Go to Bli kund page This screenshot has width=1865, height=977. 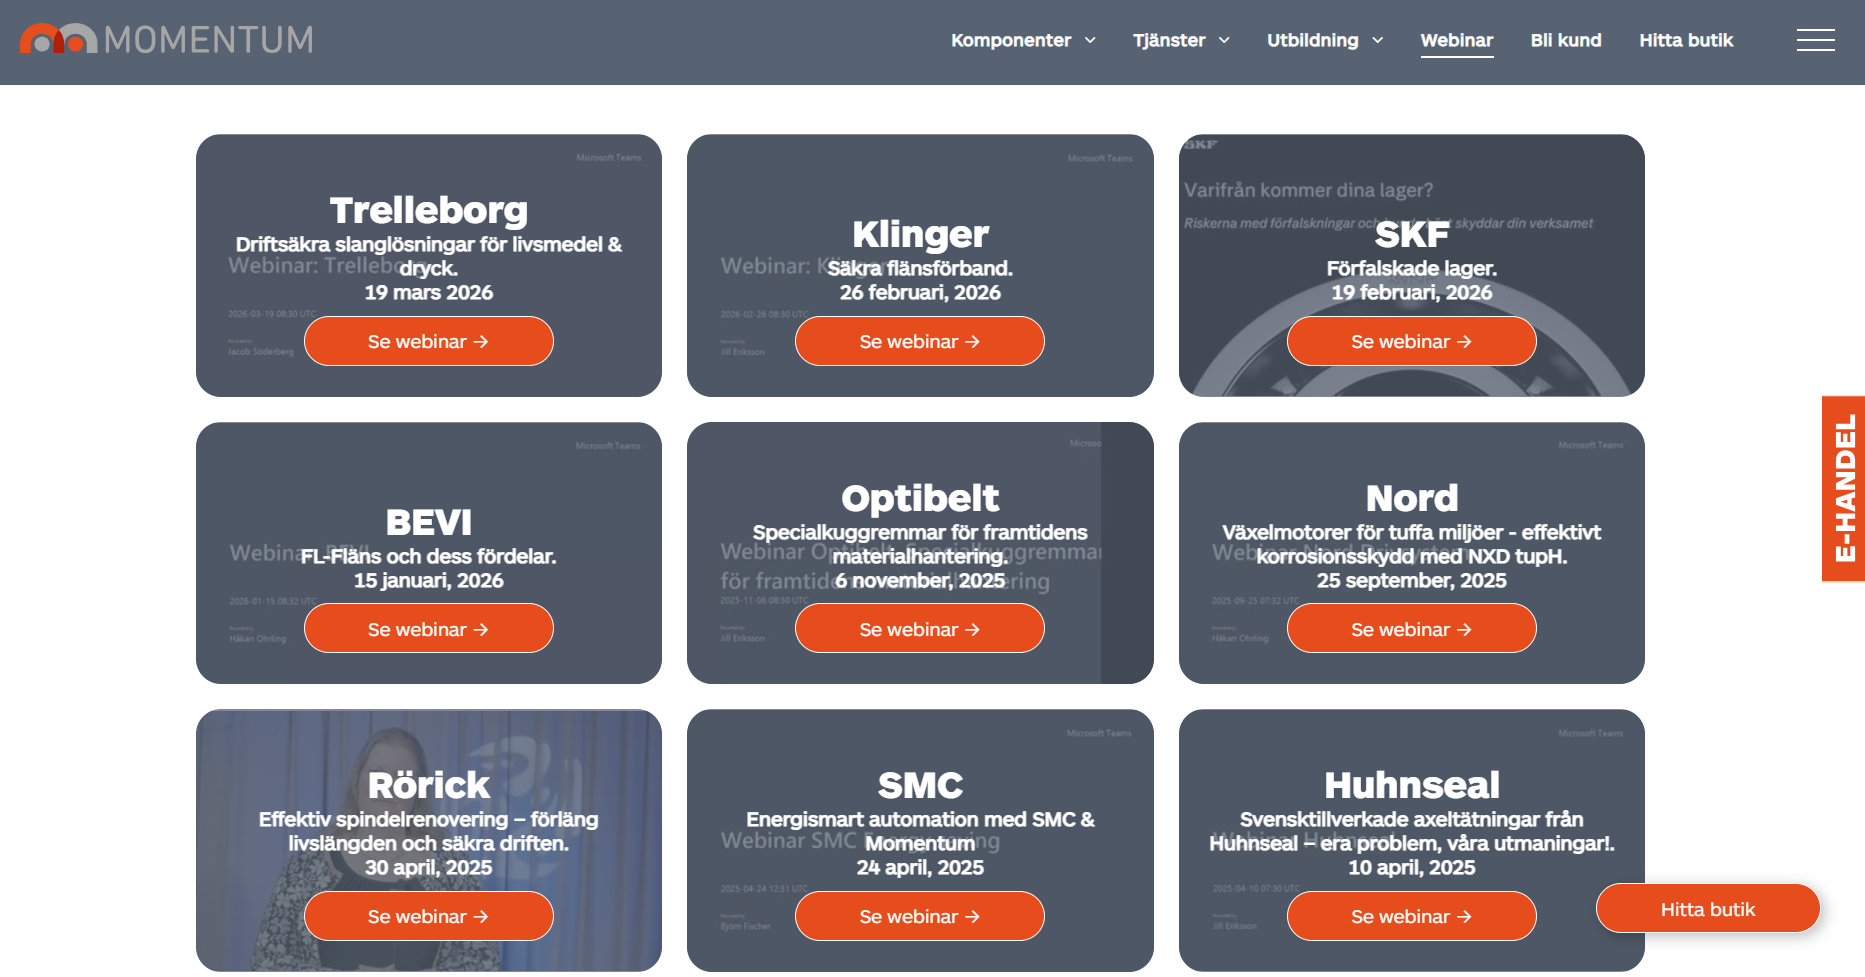(x=1565, y=40)
